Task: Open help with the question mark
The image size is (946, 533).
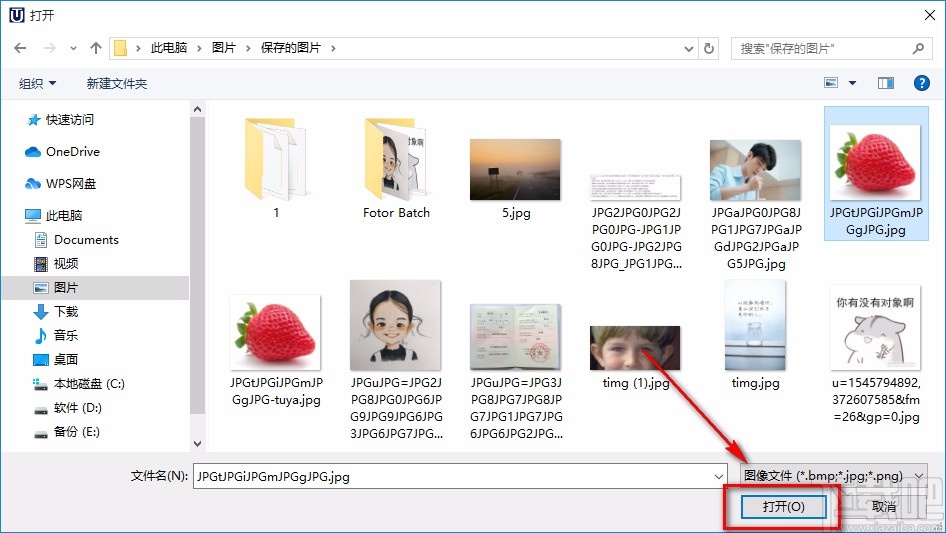Action: [921, 83]
